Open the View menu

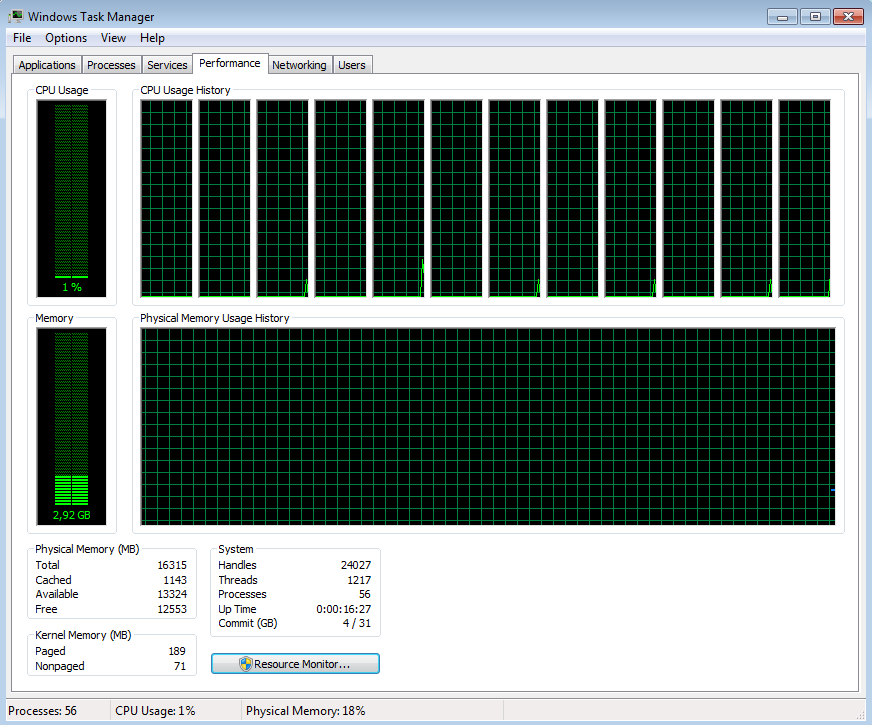[113, 38]
